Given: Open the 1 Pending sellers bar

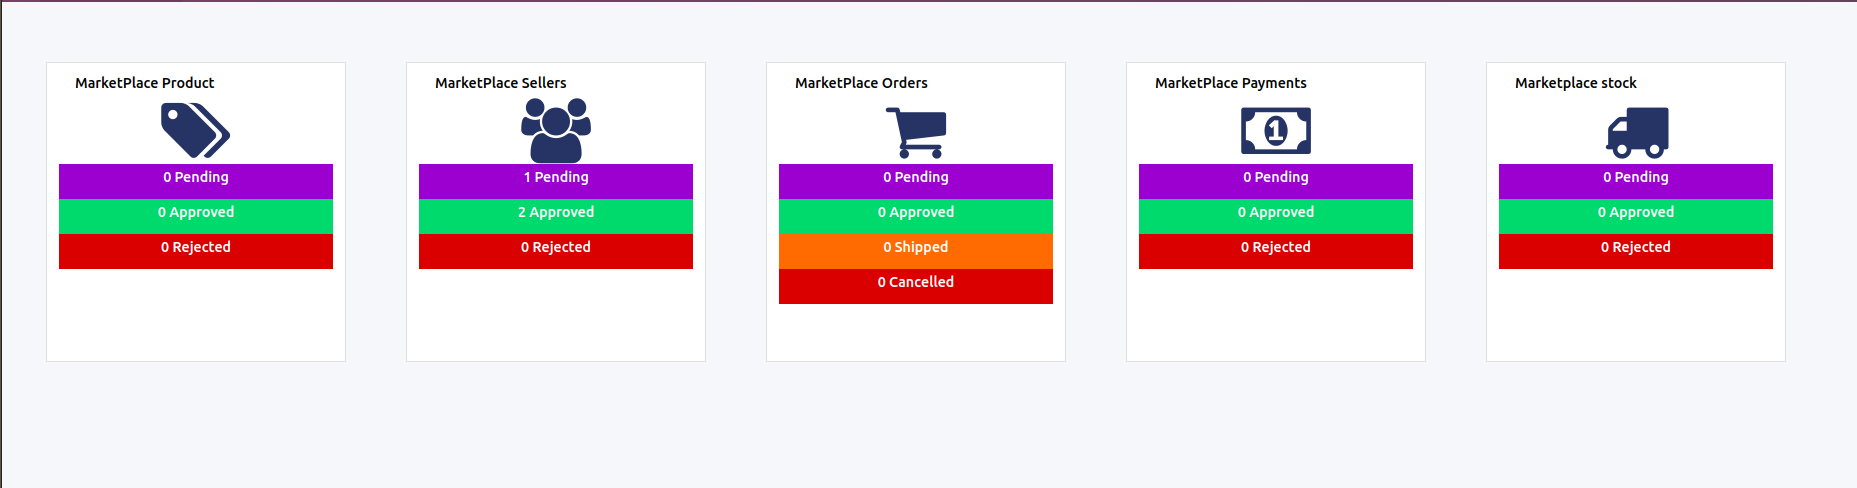Looking at the screenshot, I should (556, 178).
